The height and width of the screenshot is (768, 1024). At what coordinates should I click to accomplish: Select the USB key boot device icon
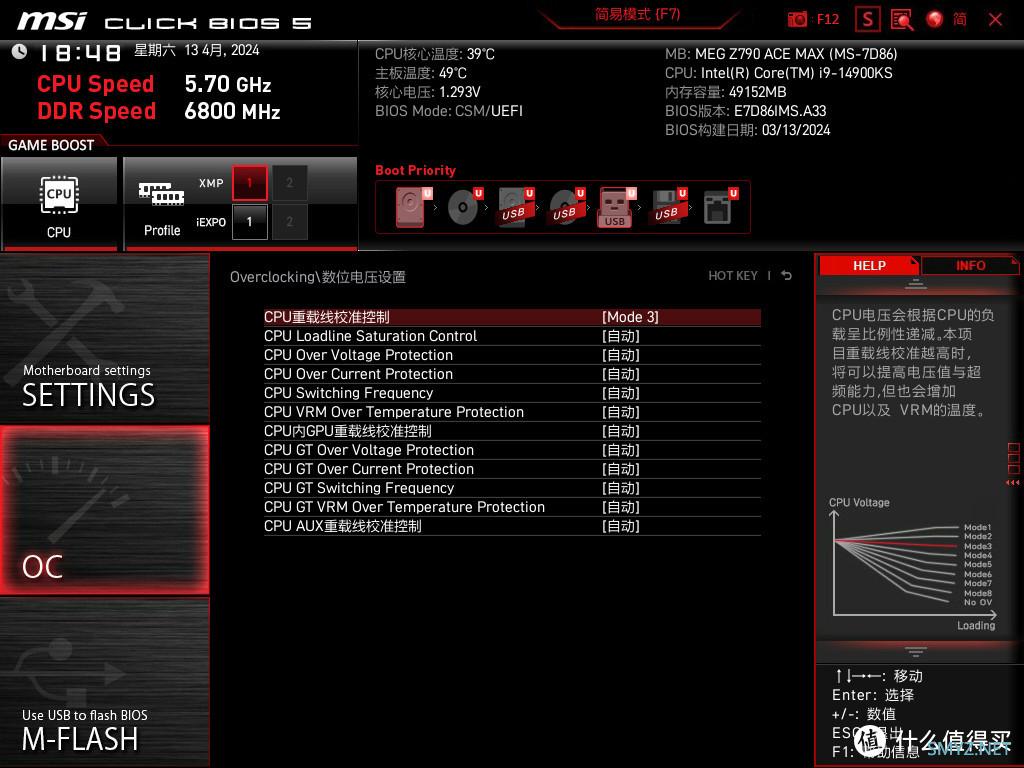coord(616,207)
